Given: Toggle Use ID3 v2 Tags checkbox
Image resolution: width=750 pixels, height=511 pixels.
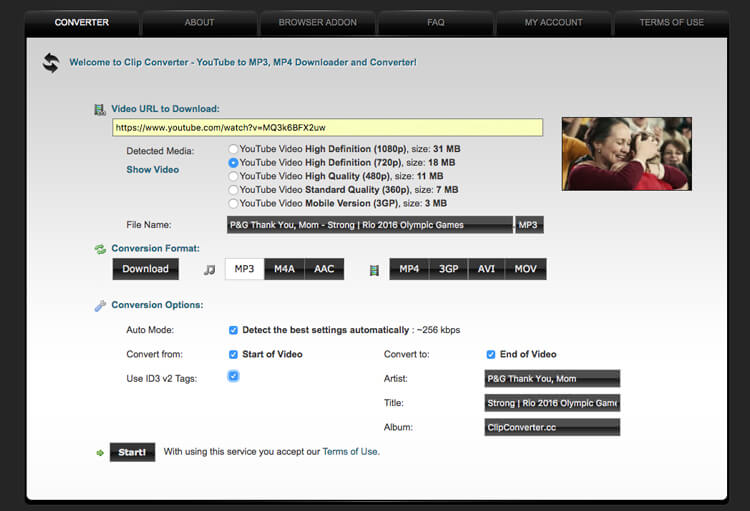Looking at the screenshot, I should coord(233,376).
